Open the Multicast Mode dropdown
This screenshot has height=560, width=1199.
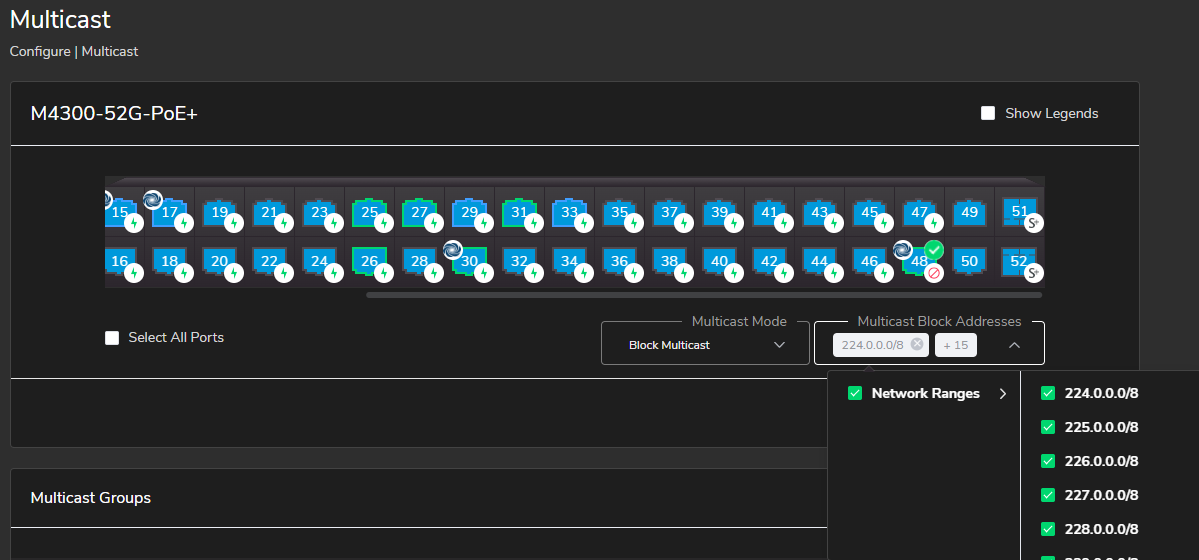(705, 345)
